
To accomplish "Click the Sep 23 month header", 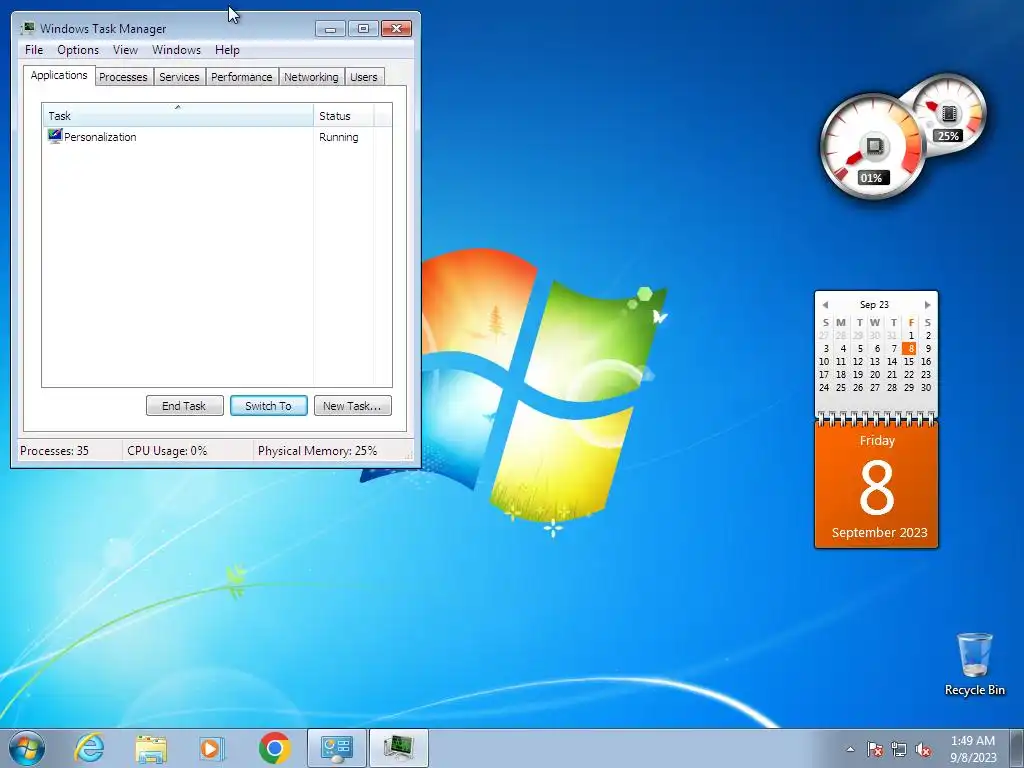I will (x=874, y=304).
